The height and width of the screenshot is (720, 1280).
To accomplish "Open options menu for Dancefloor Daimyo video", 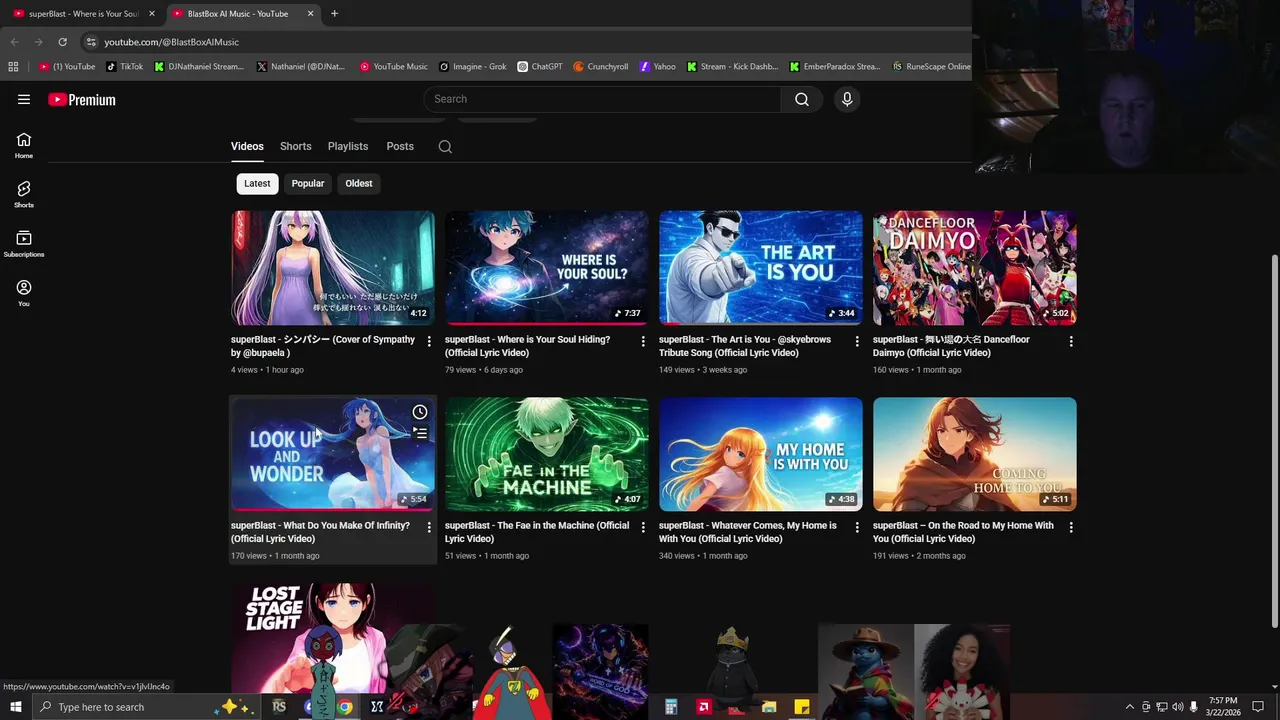I will (x=1071, y=341).
